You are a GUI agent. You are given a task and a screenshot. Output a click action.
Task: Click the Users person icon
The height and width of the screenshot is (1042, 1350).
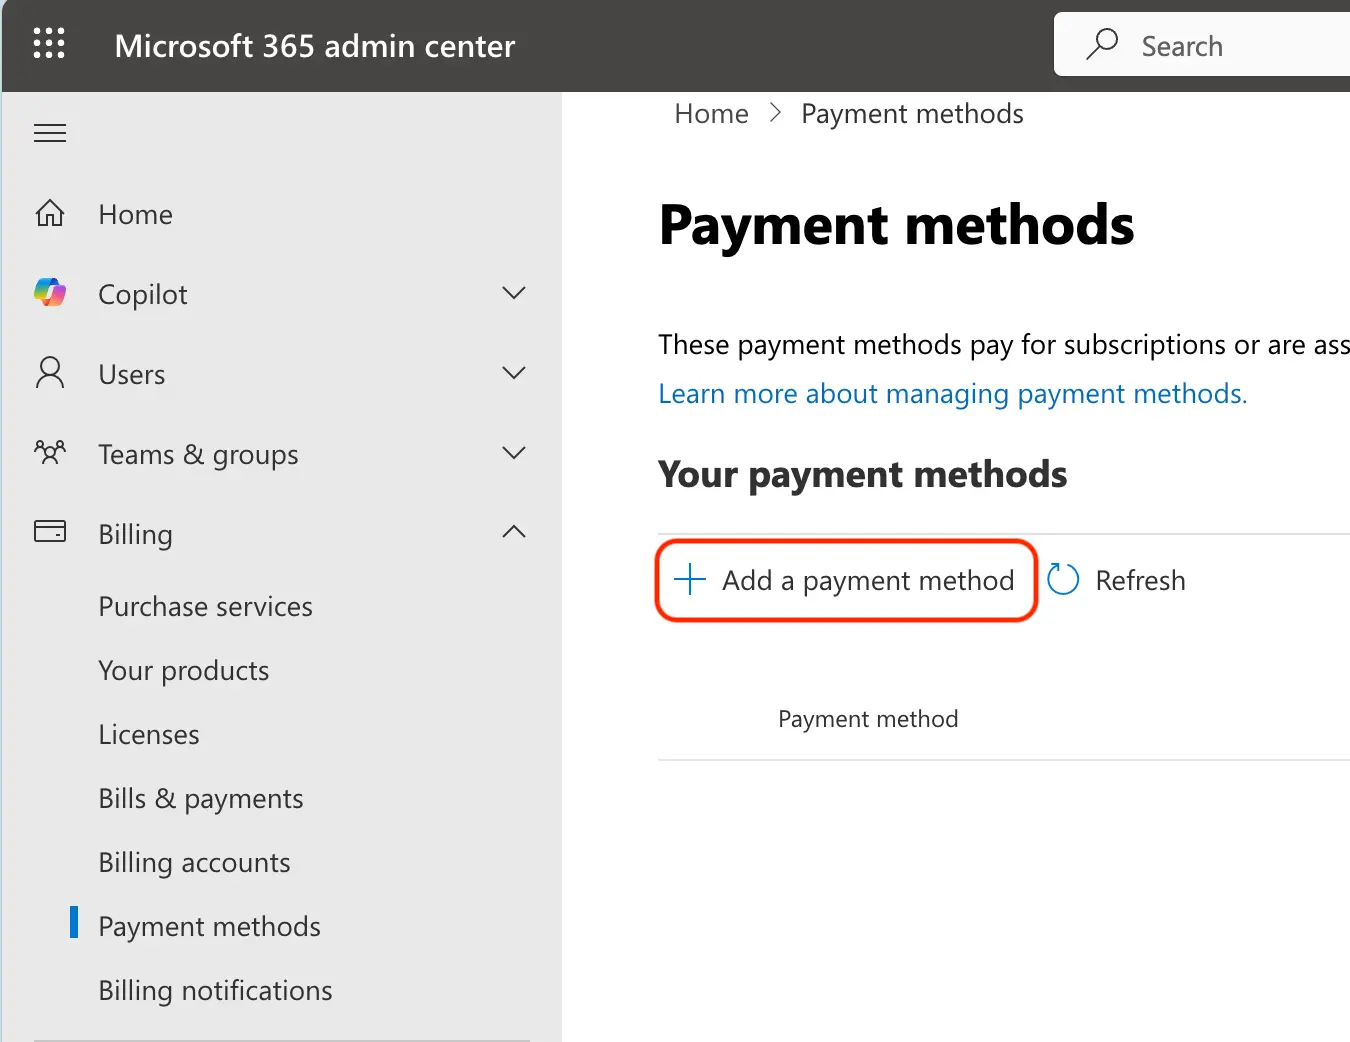pos(50,373)
